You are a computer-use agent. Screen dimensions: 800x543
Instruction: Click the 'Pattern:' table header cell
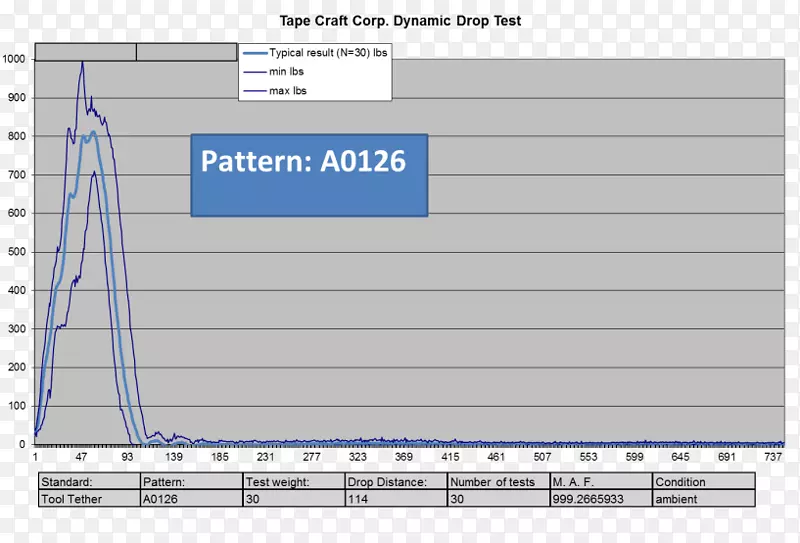(x=191, y=482)
